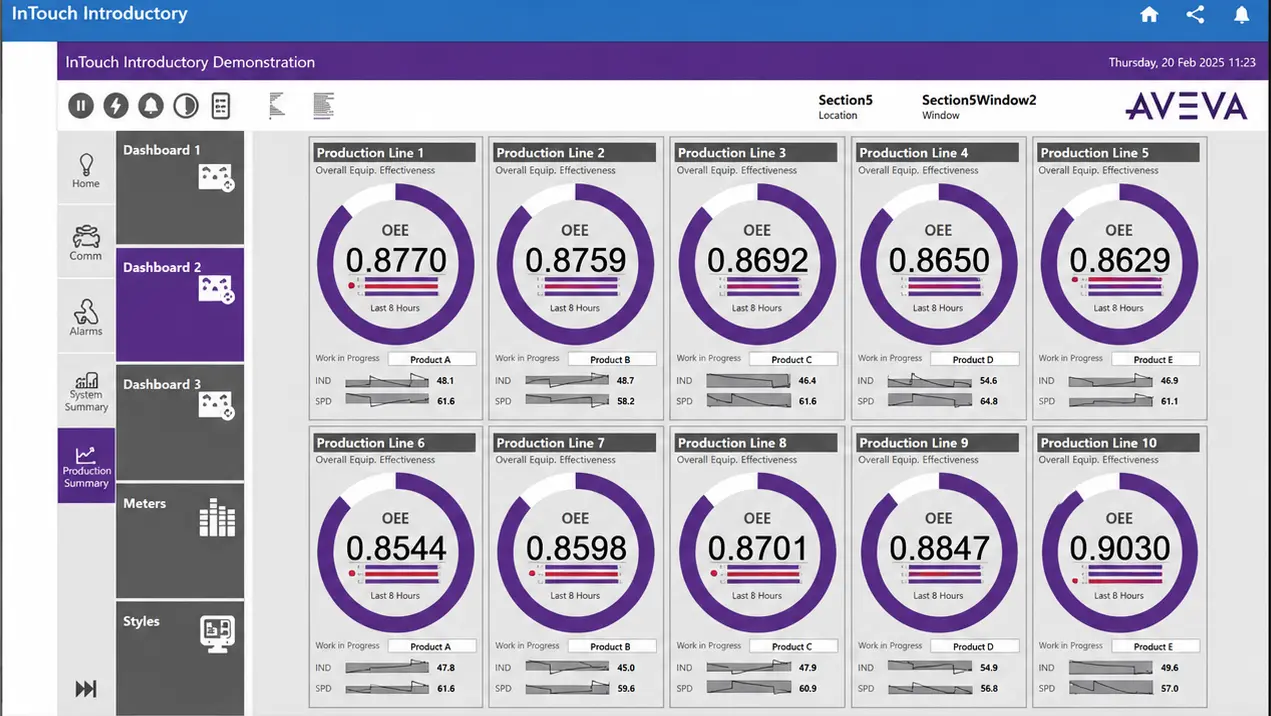Click the home icon in the blue header

click(1149, 15)
